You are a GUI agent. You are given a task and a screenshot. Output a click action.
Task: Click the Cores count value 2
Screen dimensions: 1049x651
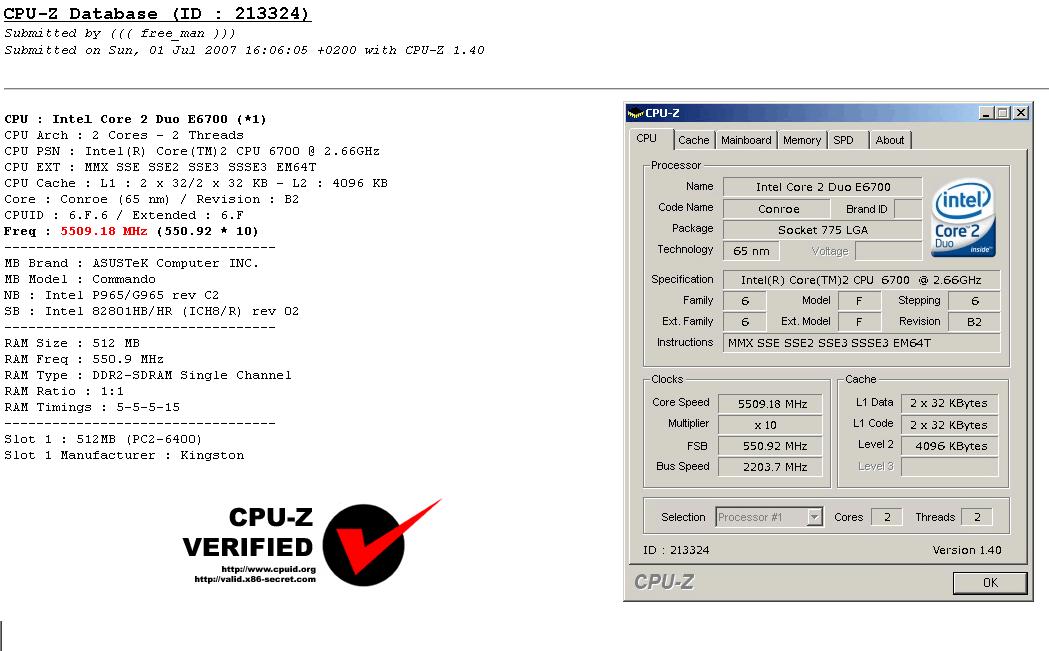point(886,517)
